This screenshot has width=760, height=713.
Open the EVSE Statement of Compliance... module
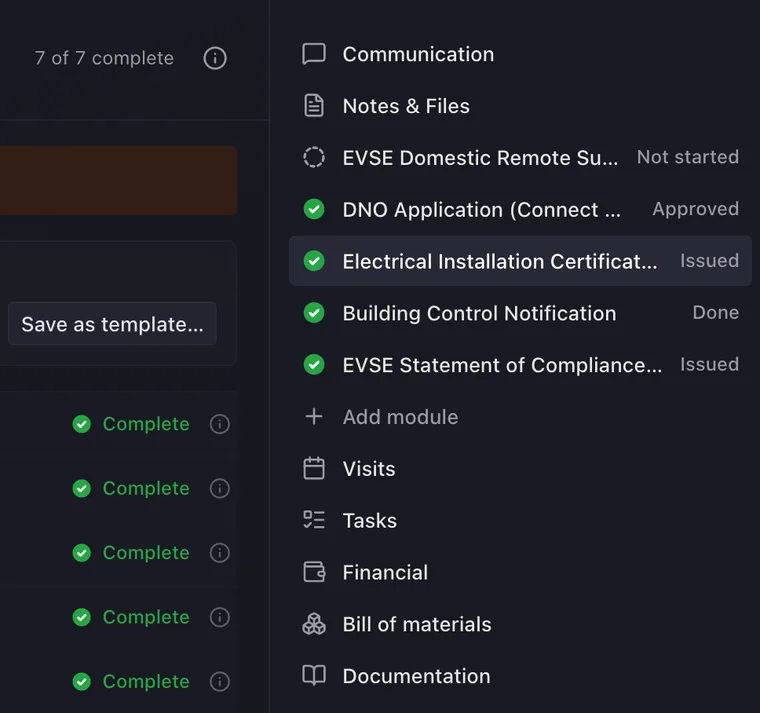520,364
